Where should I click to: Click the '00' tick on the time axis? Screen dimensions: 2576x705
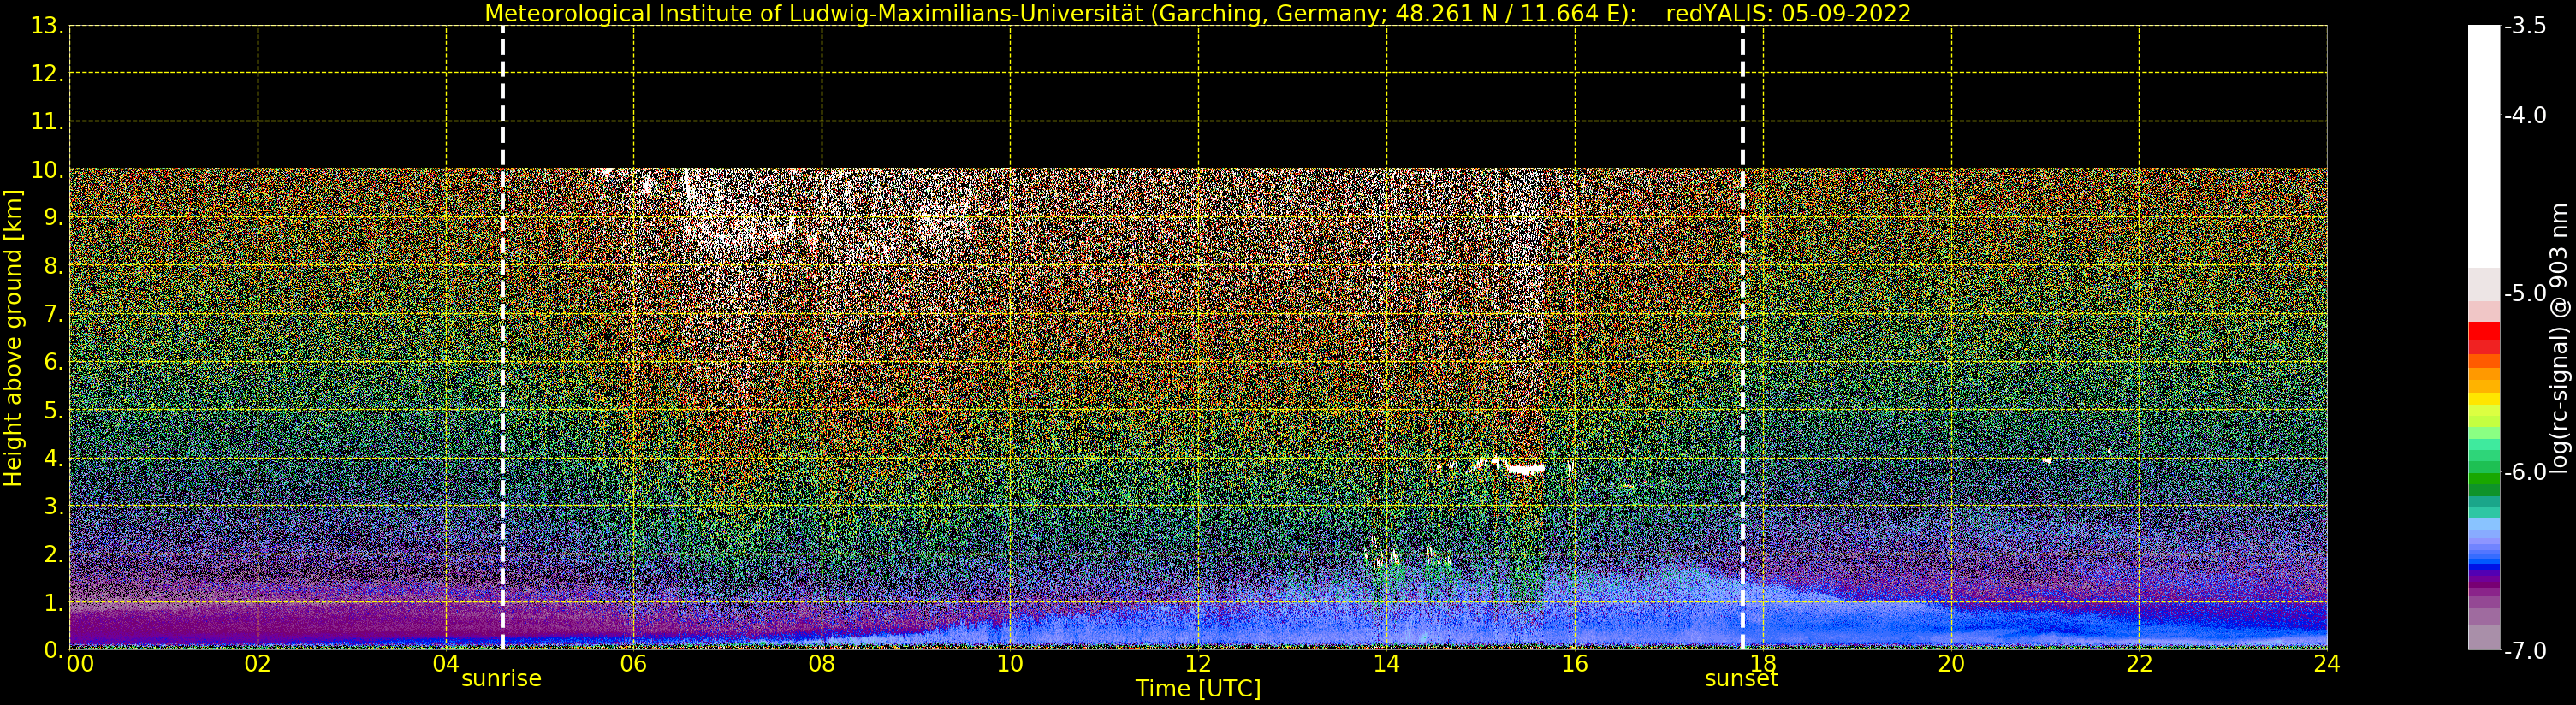80,664
